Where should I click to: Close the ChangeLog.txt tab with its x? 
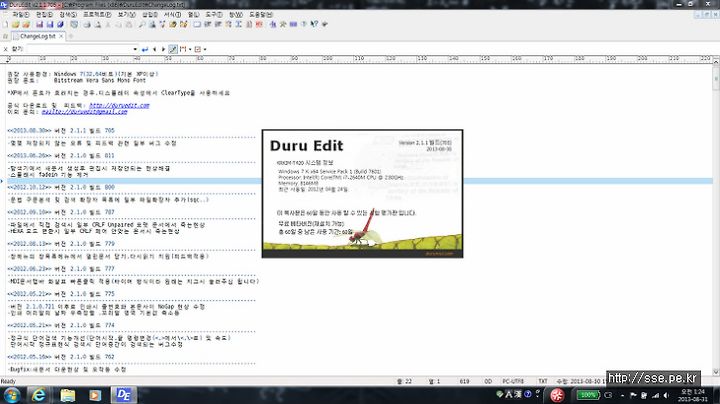pos(61,36)
